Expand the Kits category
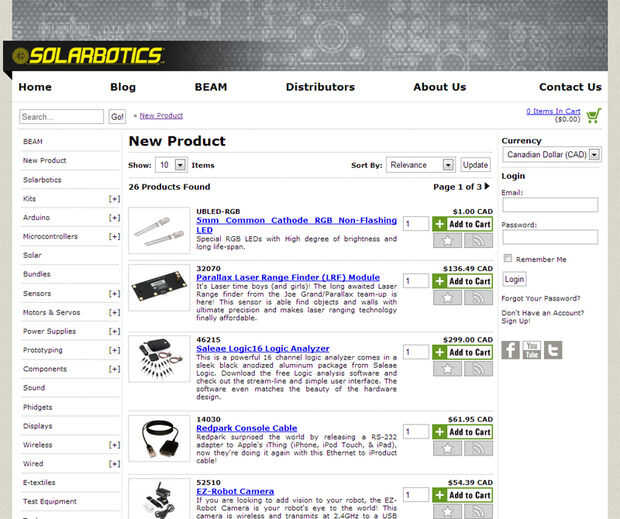The height and width of the screenshot is (519, 620). 114,199
